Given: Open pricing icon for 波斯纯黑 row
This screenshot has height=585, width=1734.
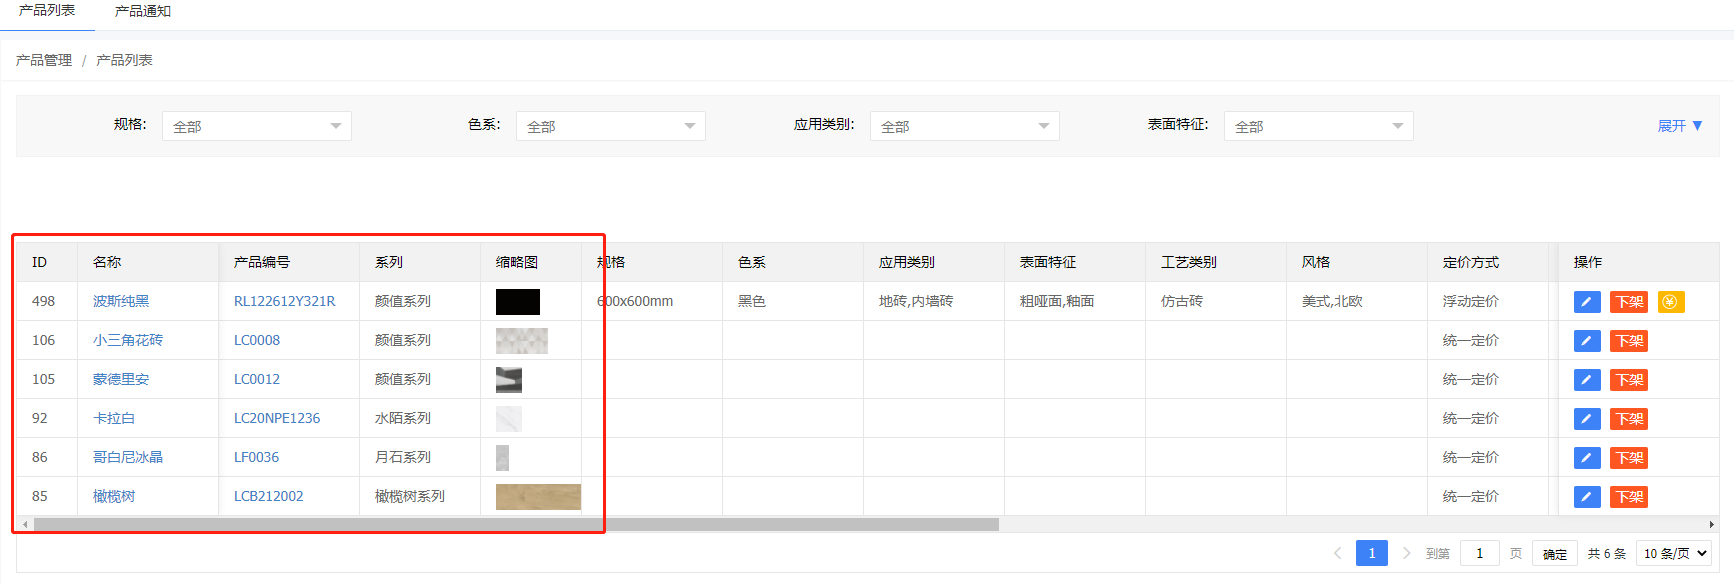Looking at the screenshot, I should coord(1671,302).
